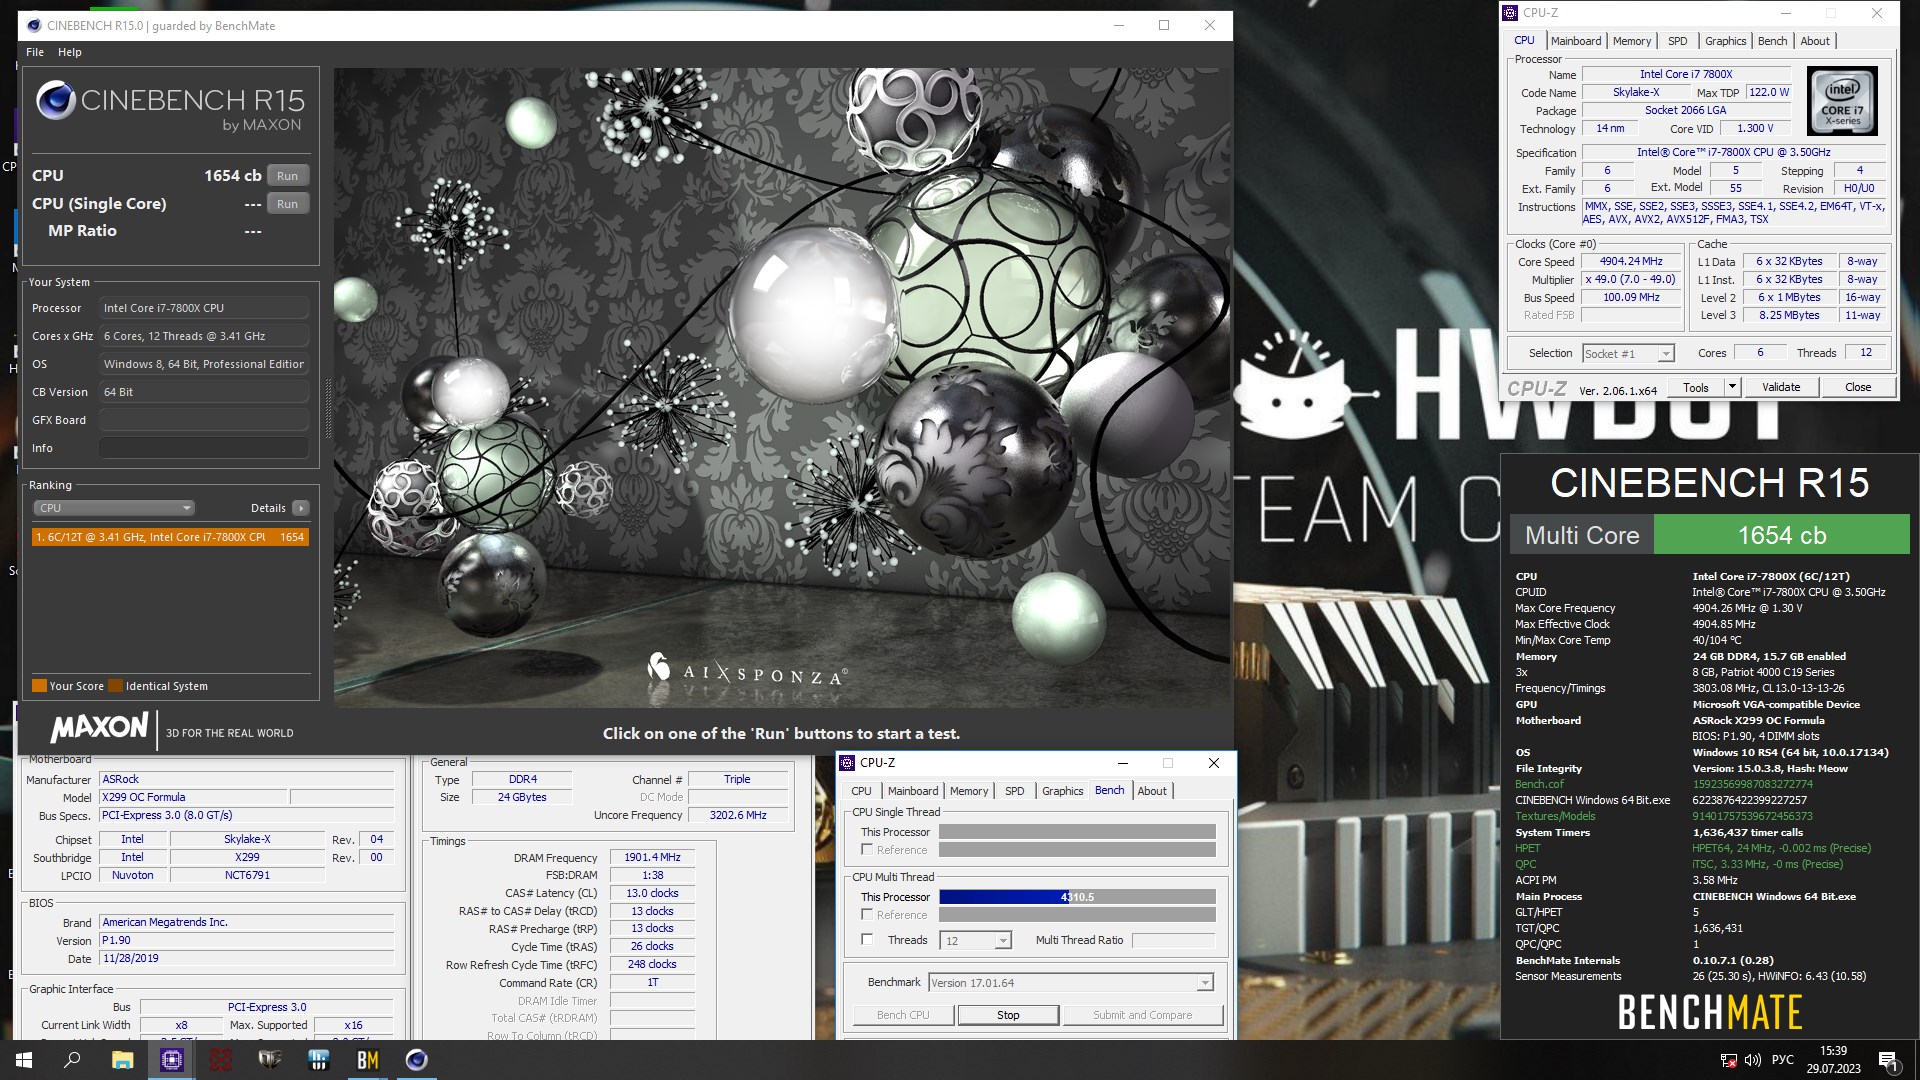
Task: Click the CPU-Z title bar icon in the upper-right window
Action: (x=1510, y=13)
